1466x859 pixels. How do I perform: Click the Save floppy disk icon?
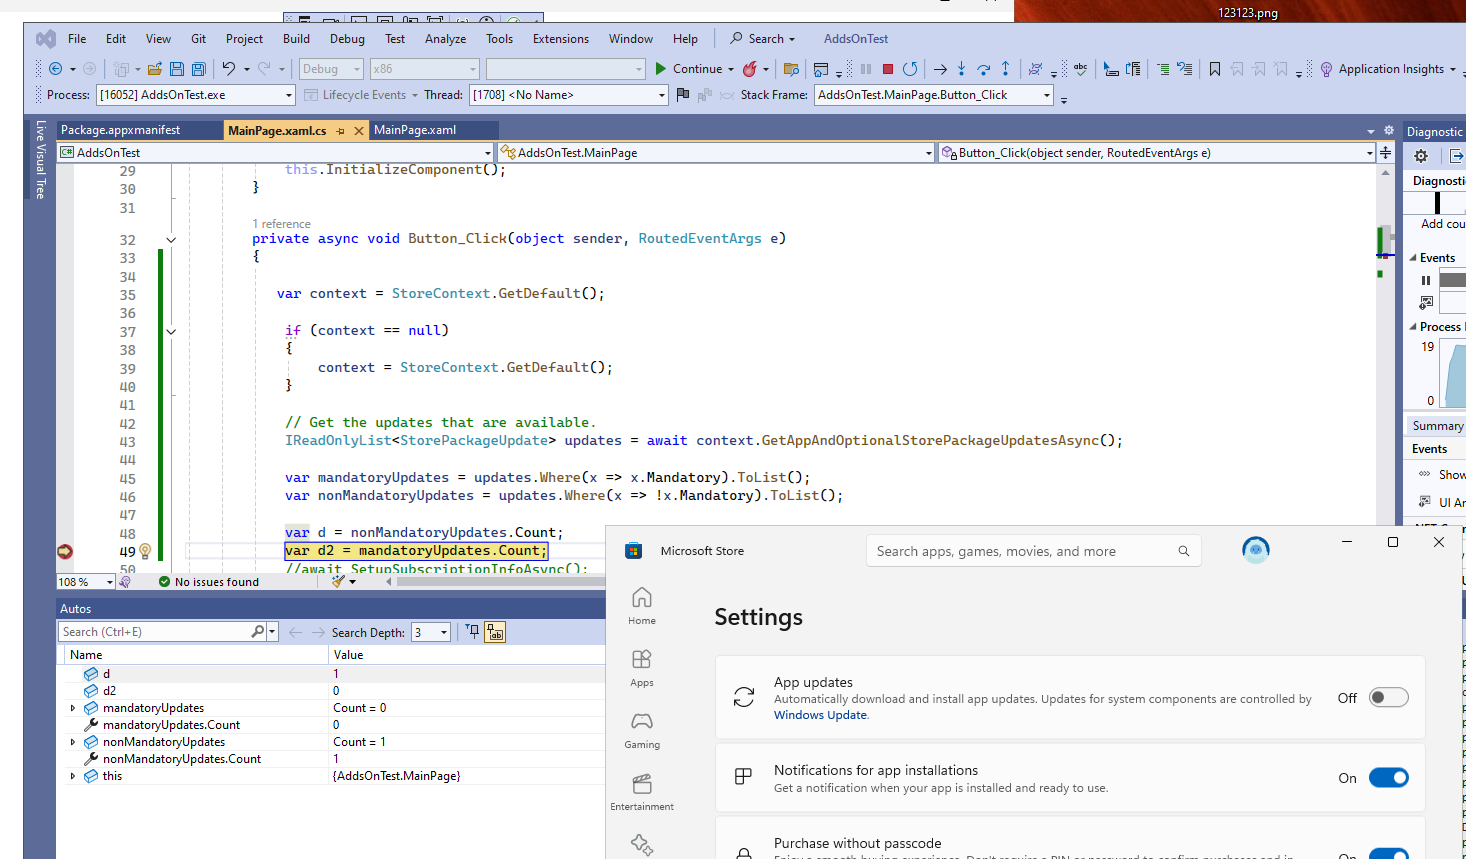[177, 69]
